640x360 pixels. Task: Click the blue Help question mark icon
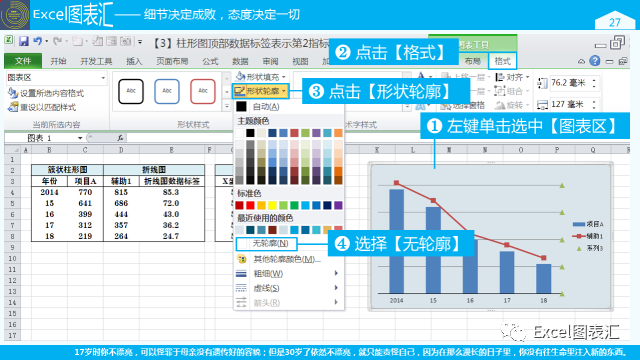point(595,61)
